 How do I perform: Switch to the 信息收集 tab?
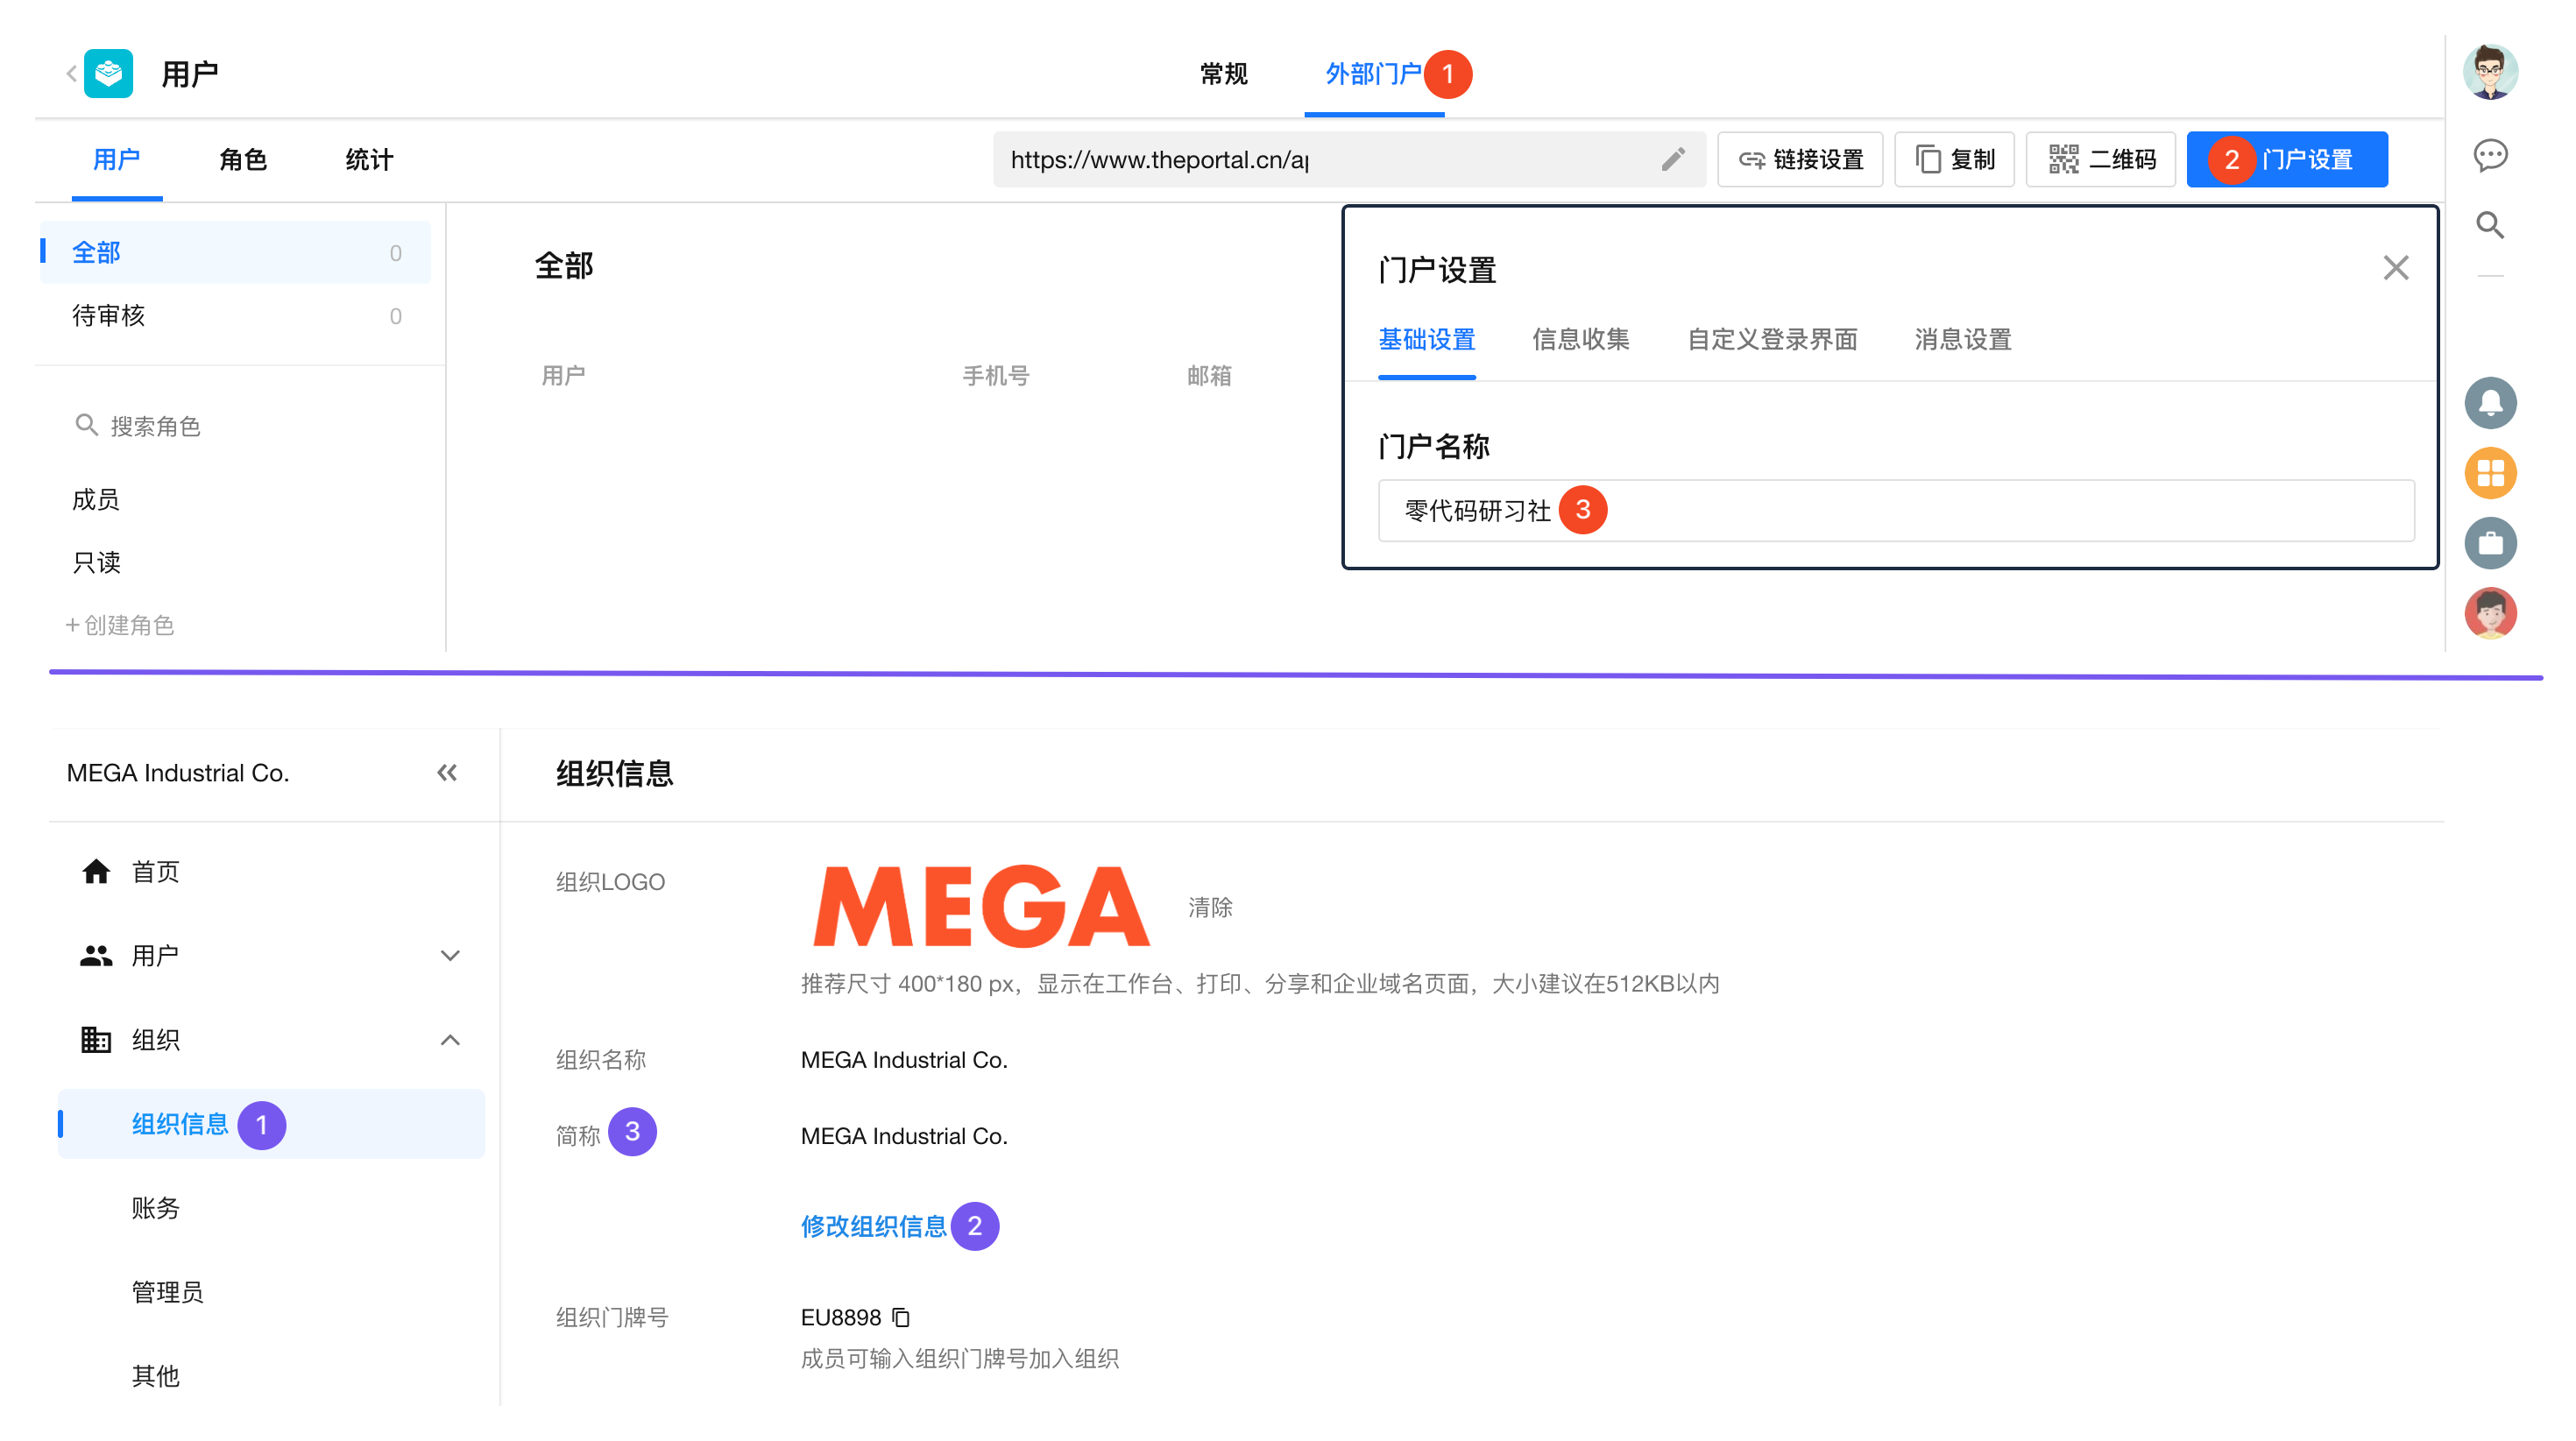tap(1580, 340)
